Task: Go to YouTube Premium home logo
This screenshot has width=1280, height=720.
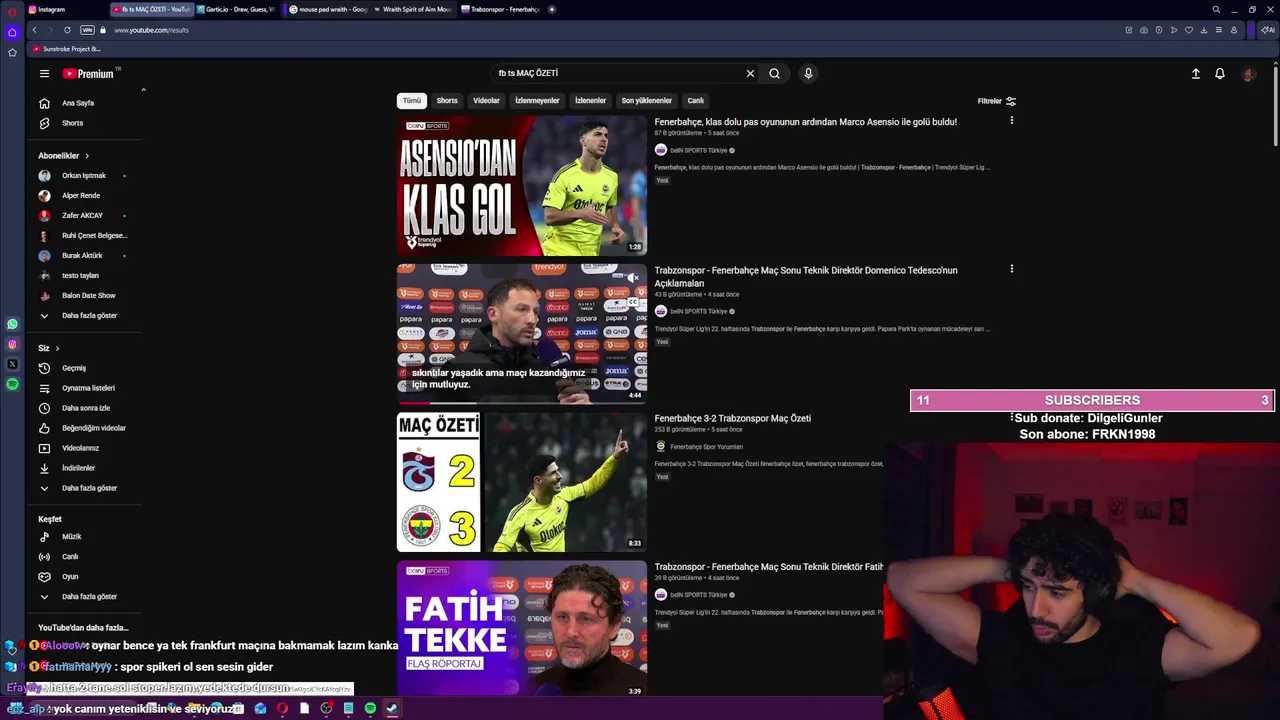Action: click(x=89, y=73)
